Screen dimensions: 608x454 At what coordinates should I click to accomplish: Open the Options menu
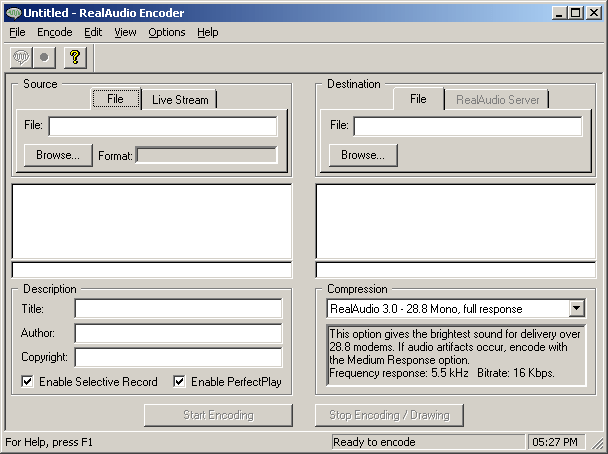click(167, 32)
